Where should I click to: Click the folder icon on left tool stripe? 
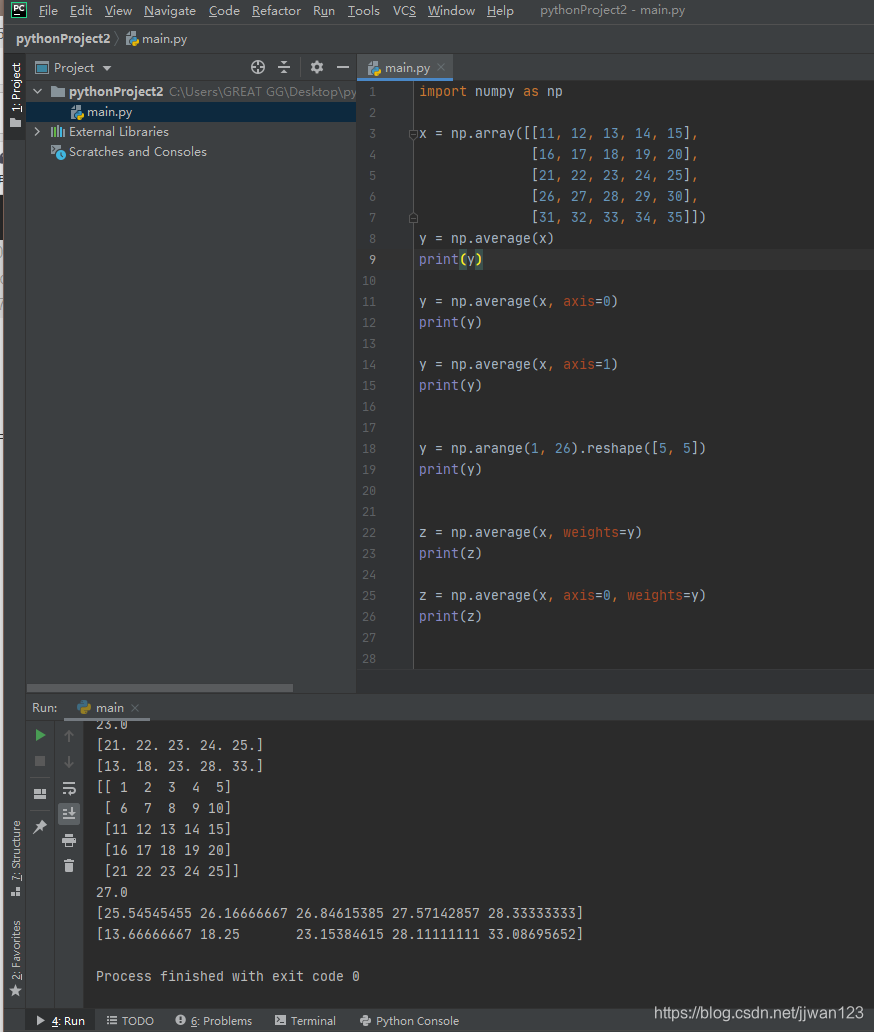(16, 123)
